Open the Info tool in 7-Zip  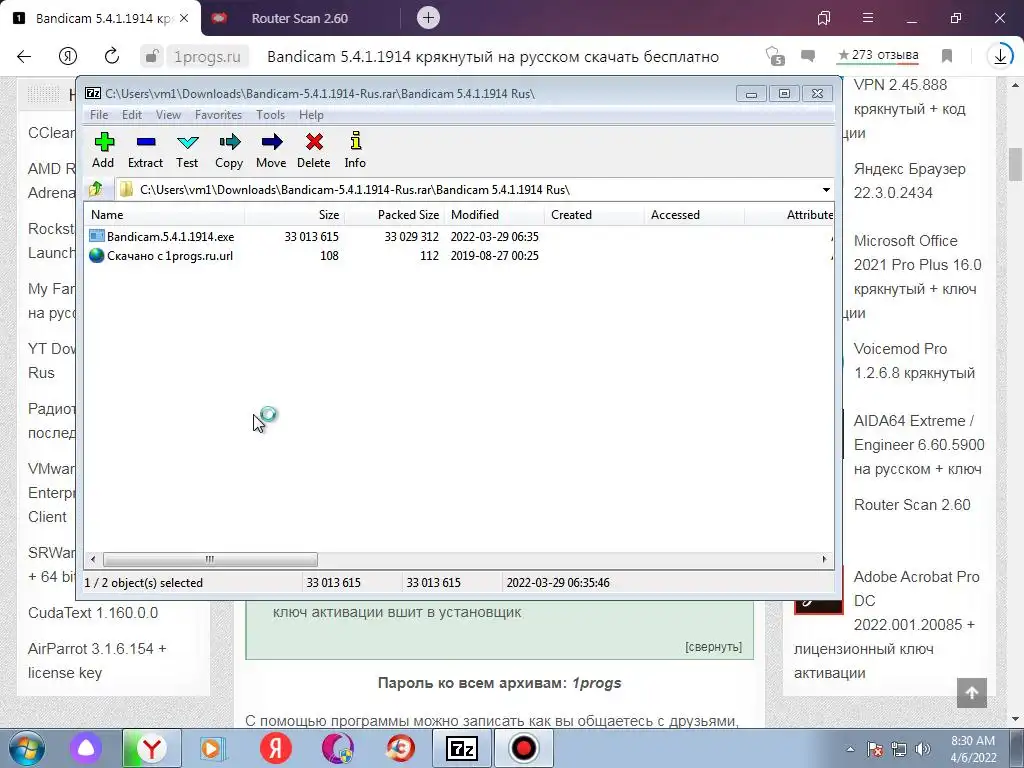point(355,150)
